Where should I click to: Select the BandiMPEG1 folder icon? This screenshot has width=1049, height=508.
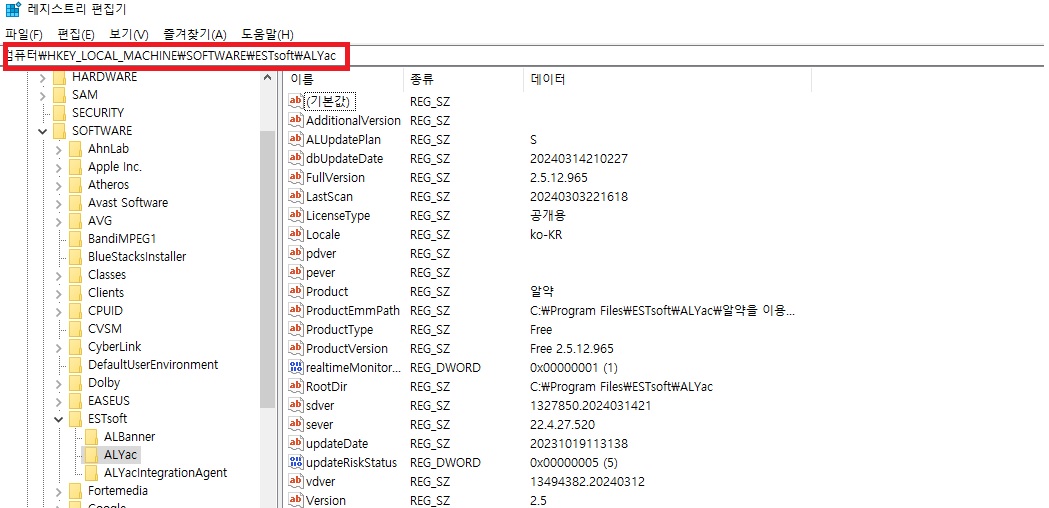75,239
